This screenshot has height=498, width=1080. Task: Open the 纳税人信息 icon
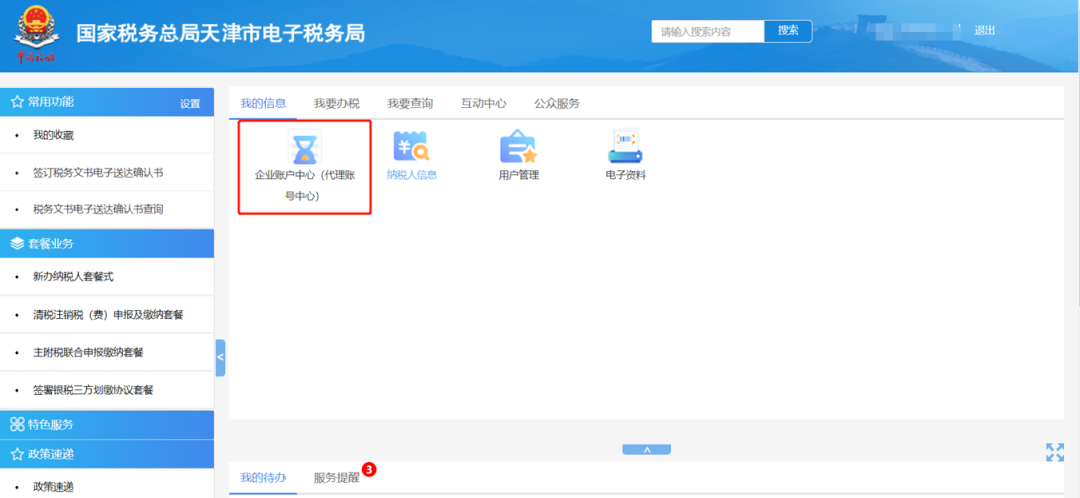click(411, 148)
